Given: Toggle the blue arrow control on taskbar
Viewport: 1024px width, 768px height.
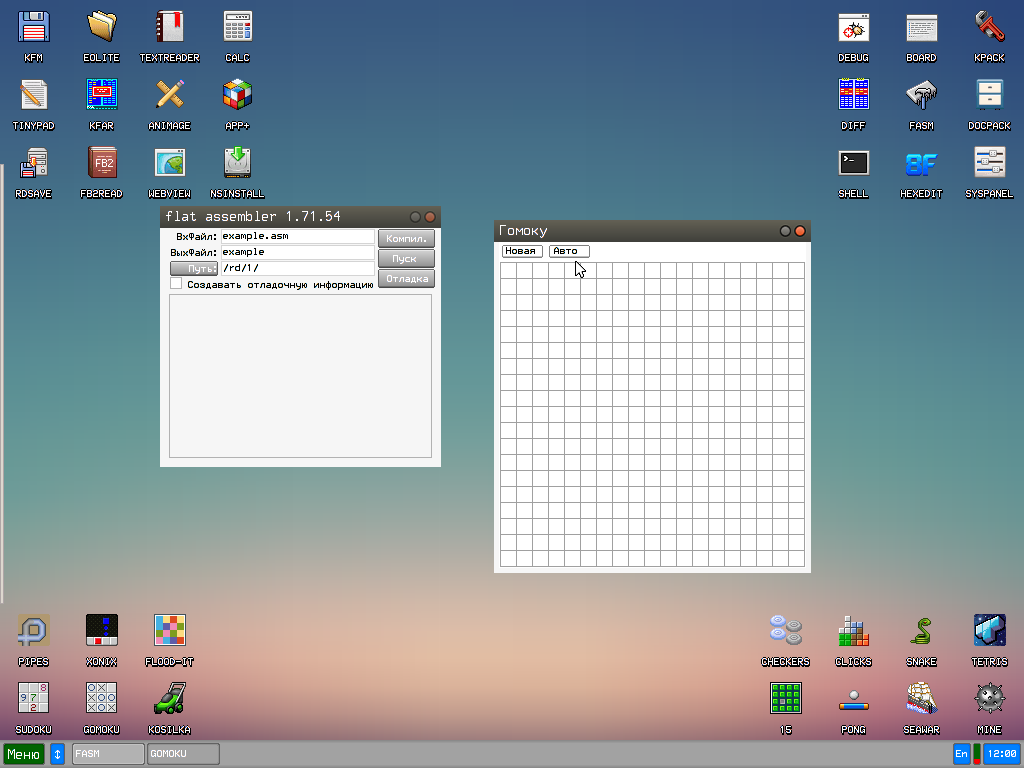Looking at the screenshot, I should 57,754.
